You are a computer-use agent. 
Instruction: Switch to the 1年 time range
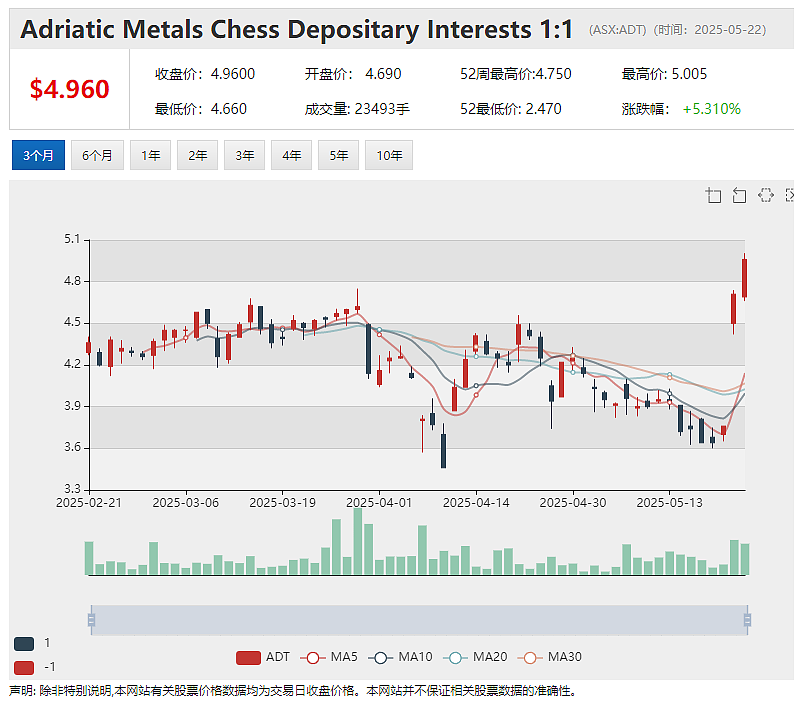point(150,155)
